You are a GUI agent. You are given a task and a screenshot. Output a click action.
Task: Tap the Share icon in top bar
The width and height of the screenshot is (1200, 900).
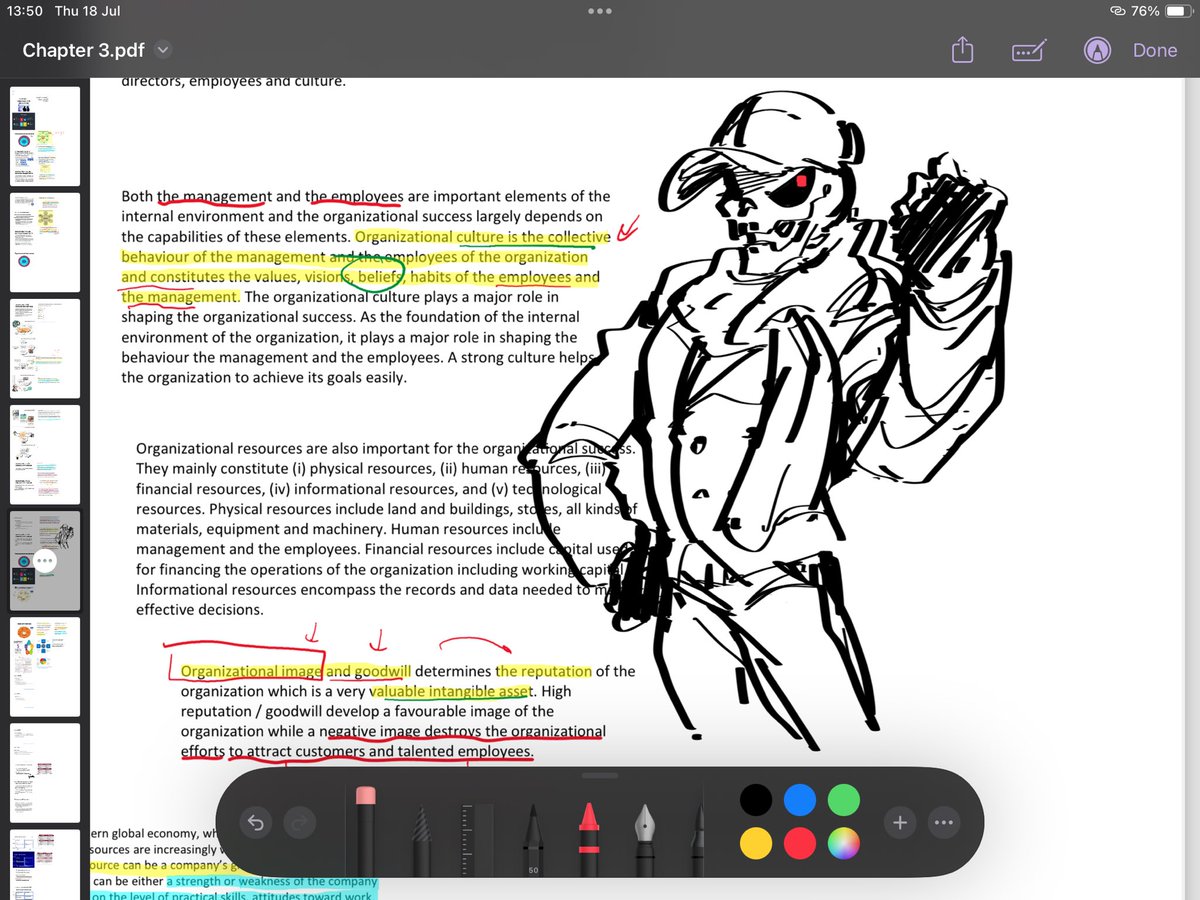click(x=962, y=50)
